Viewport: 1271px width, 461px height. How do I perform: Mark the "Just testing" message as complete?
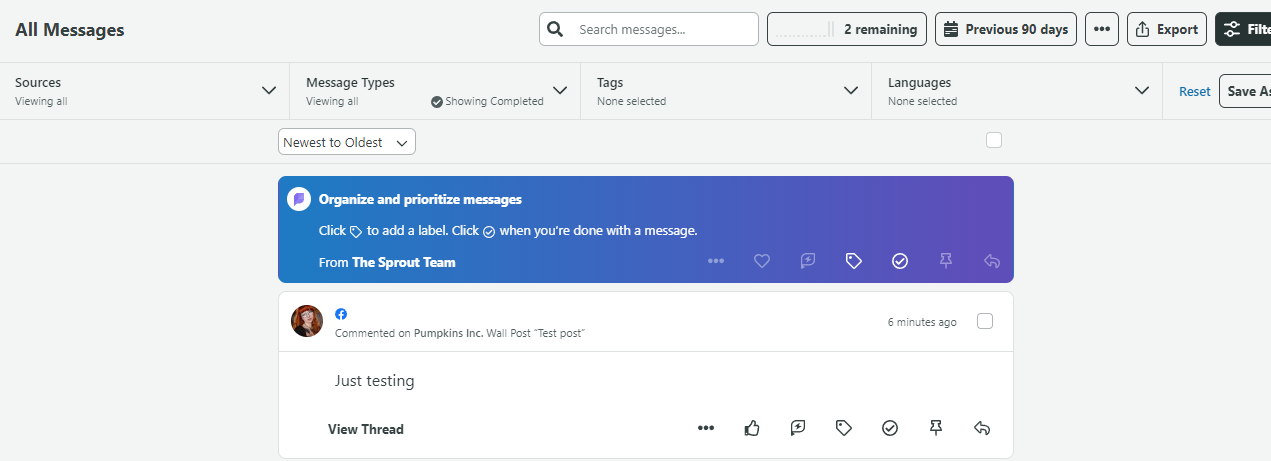pyautogui.click(x=890, y=428)
